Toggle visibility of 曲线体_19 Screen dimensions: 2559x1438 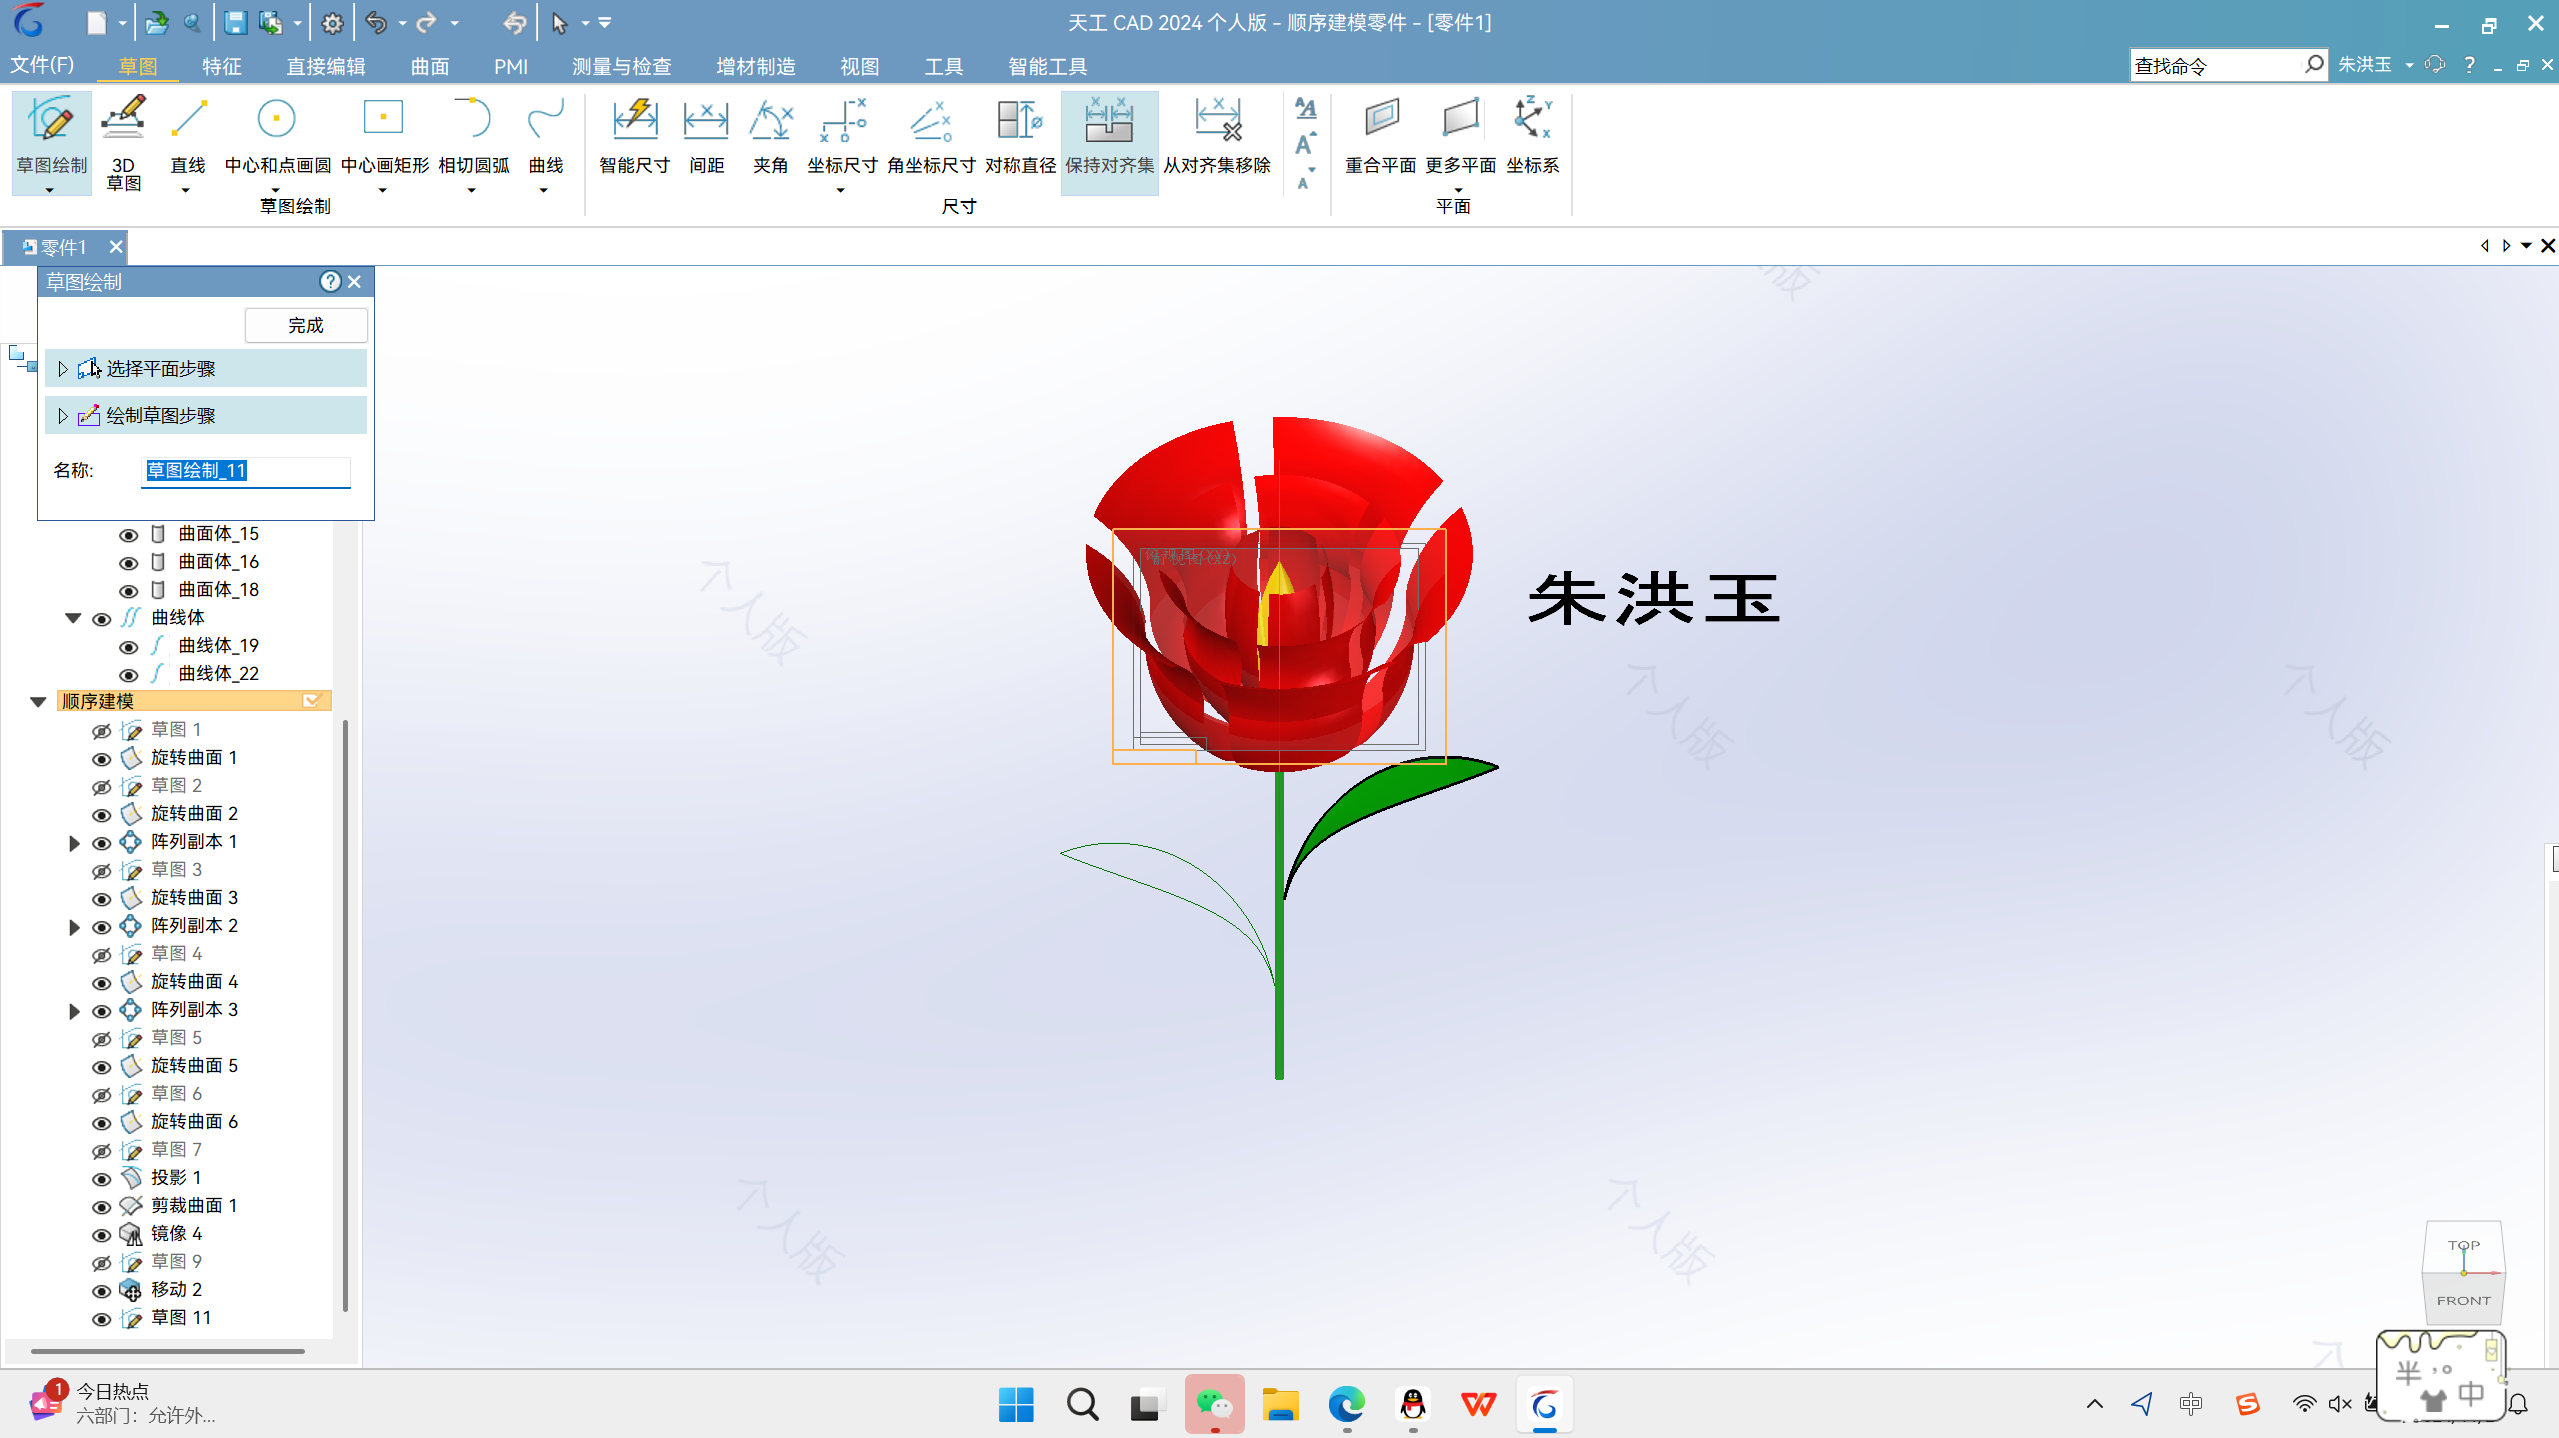pyautogui.click(x=129, y=647)
